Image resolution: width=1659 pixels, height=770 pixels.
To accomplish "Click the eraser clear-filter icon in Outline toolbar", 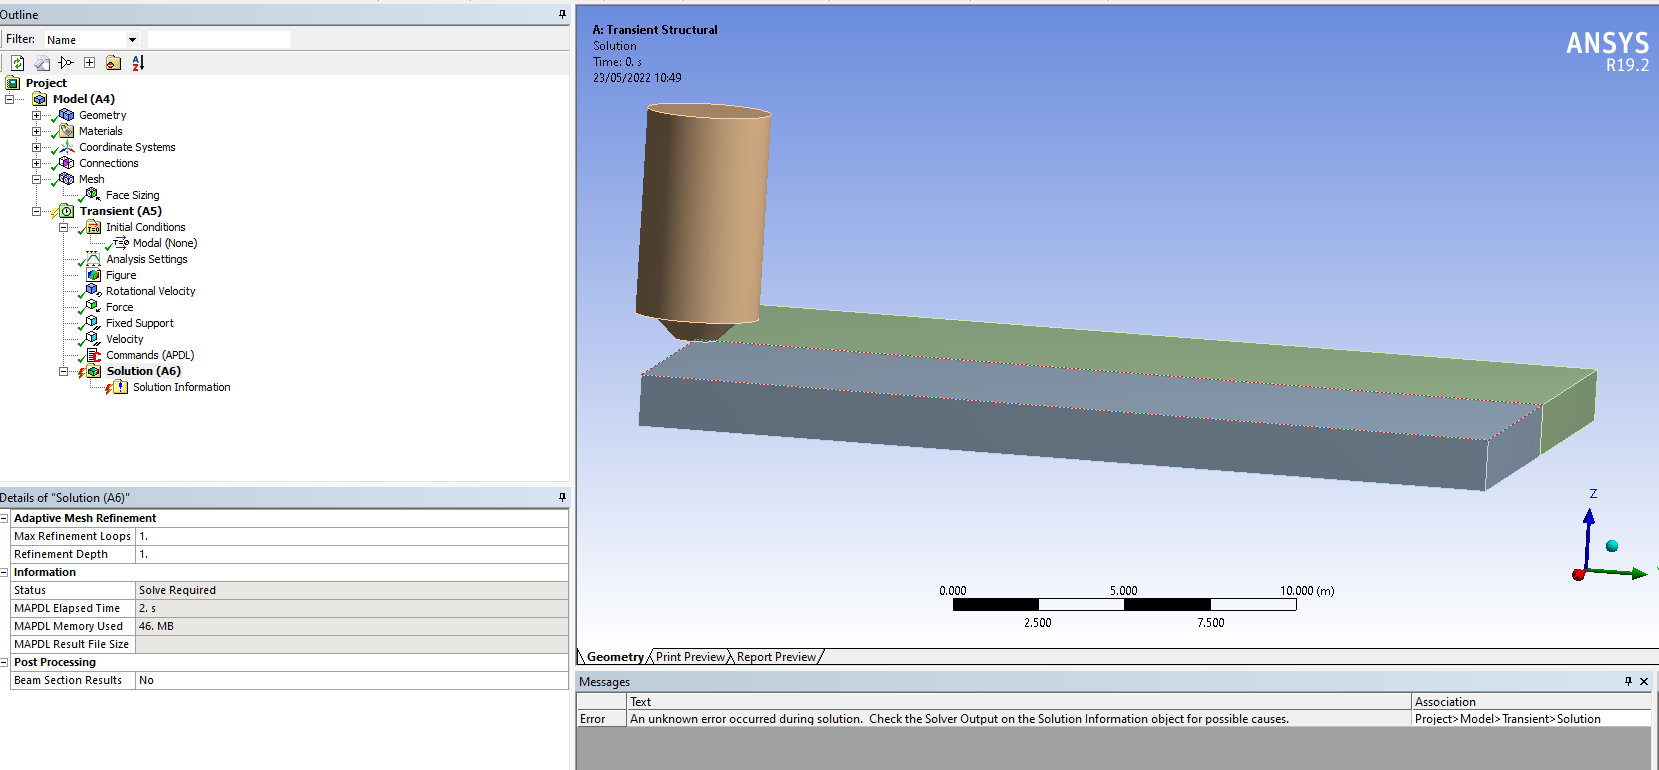I will 42,63.
